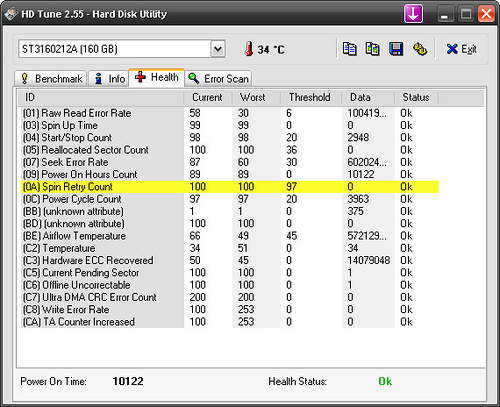Click the copy screenshot to clipboard icon
This screenshot has height=407, width=500.
pos(373,49)
